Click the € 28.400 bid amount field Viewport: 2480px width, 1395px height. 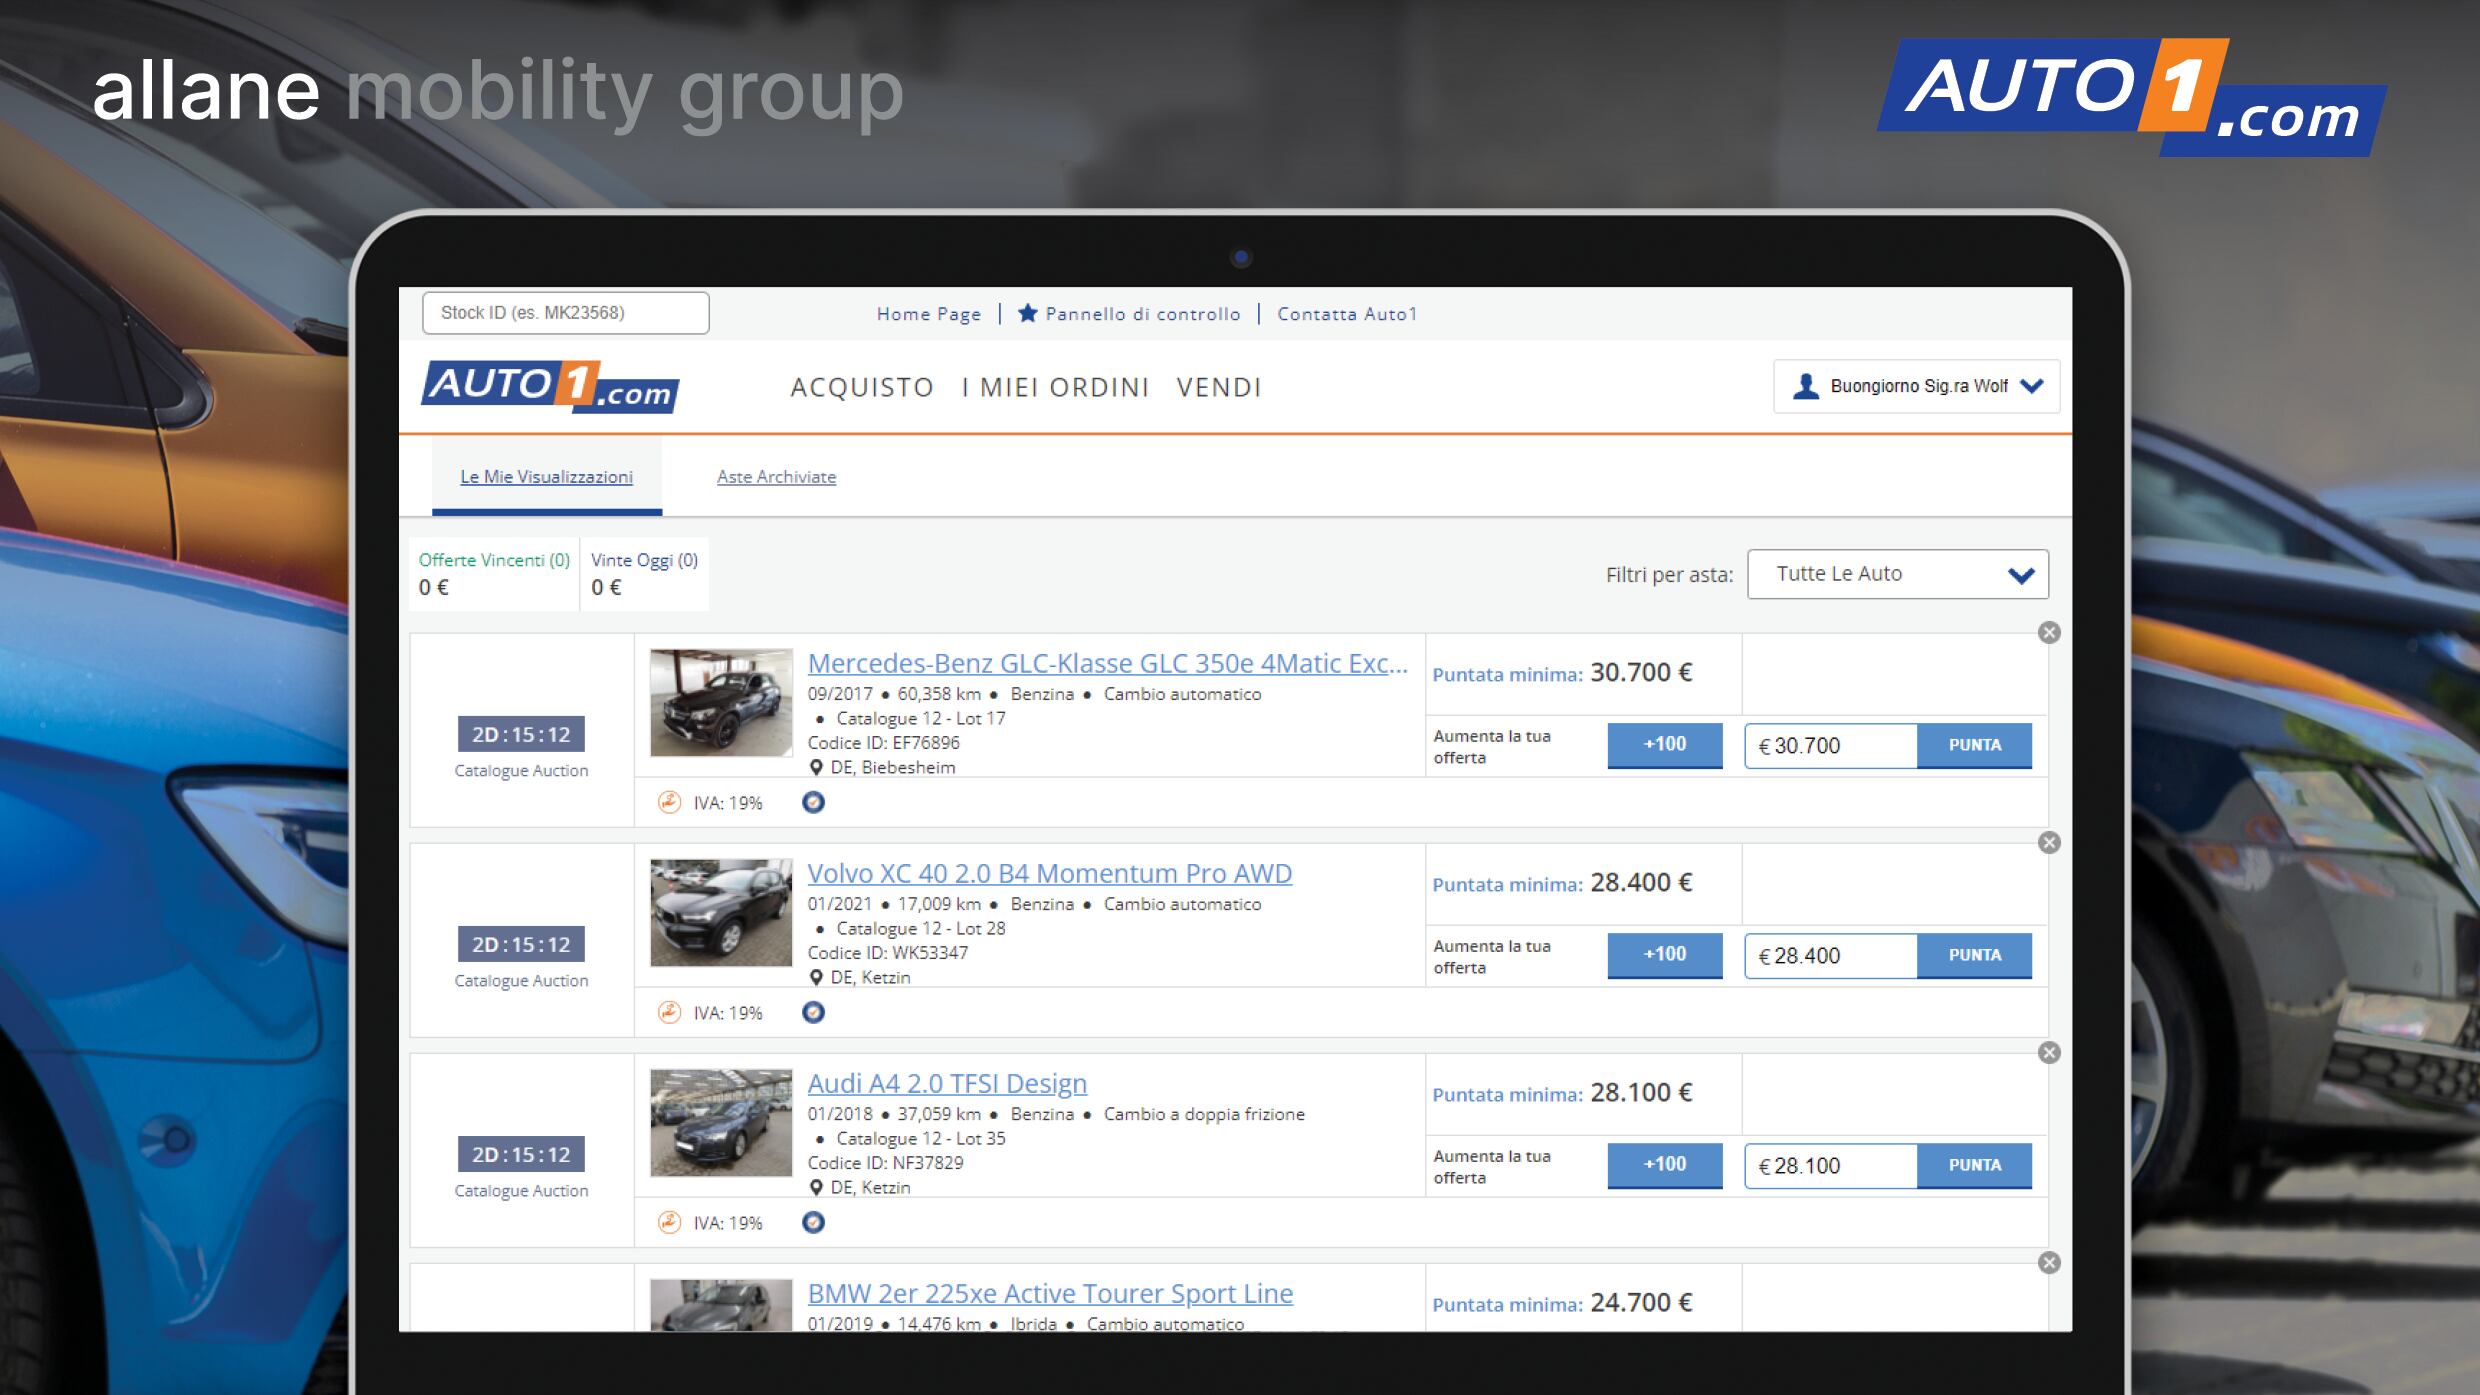coord(1831,955)
